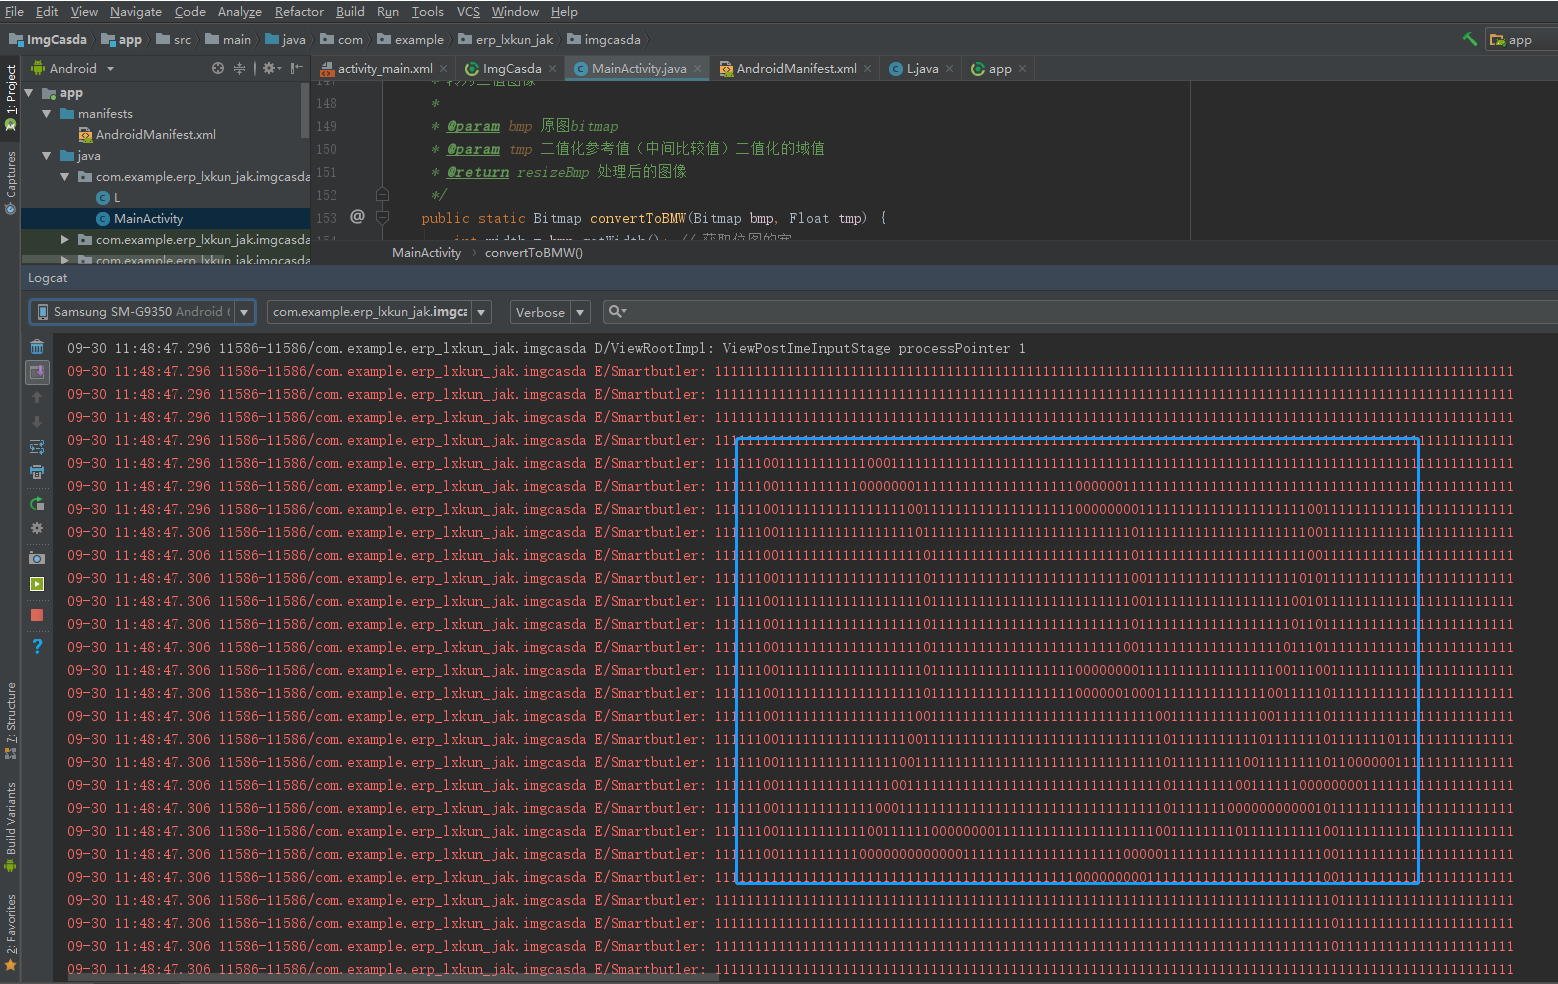The height and width of the screenshot is (984, 1558).
Task: Toggle the 2: Favorites tool window
Action: [10, 932]
